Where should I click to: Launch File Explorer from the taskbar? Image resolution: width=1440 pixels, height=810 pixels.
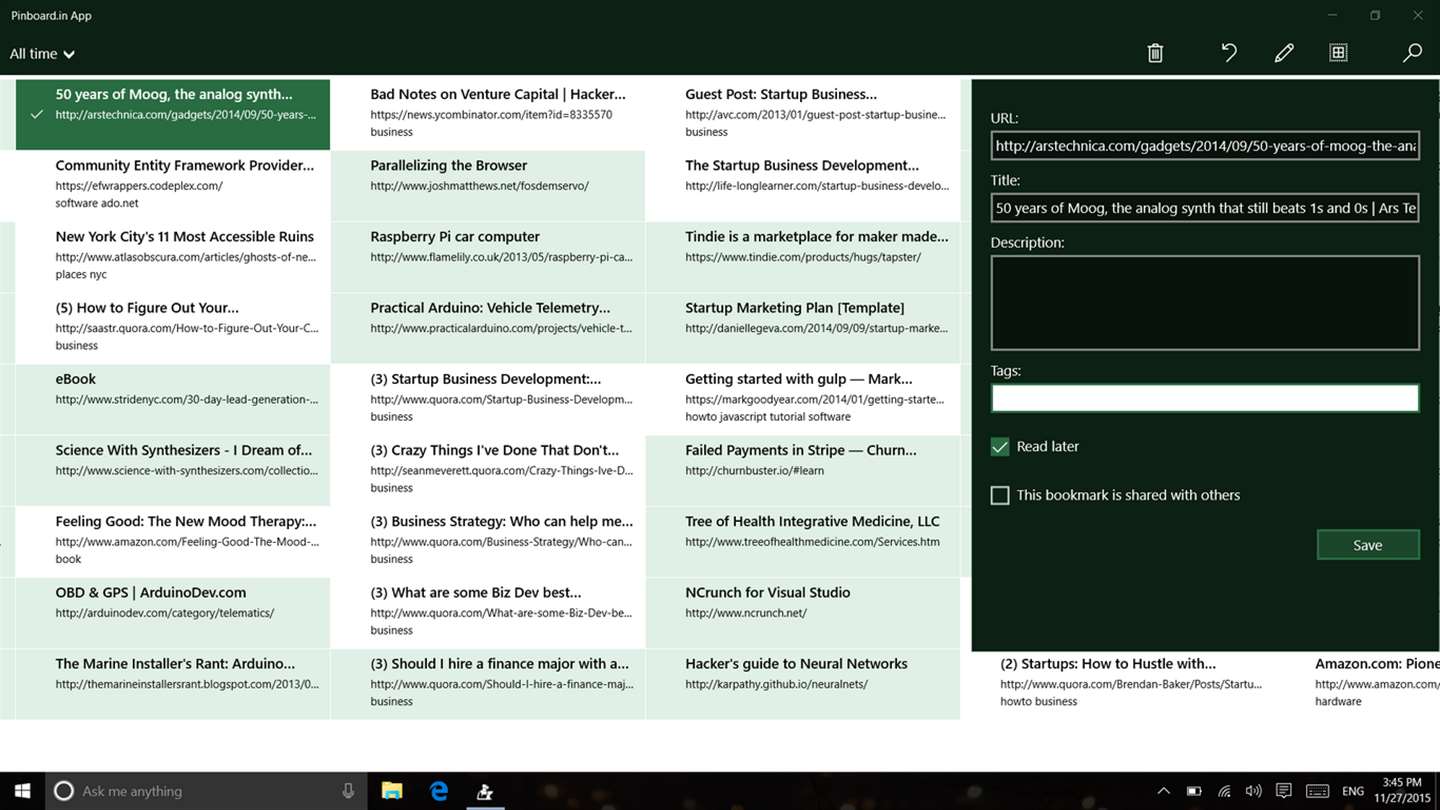coord(391,791)
